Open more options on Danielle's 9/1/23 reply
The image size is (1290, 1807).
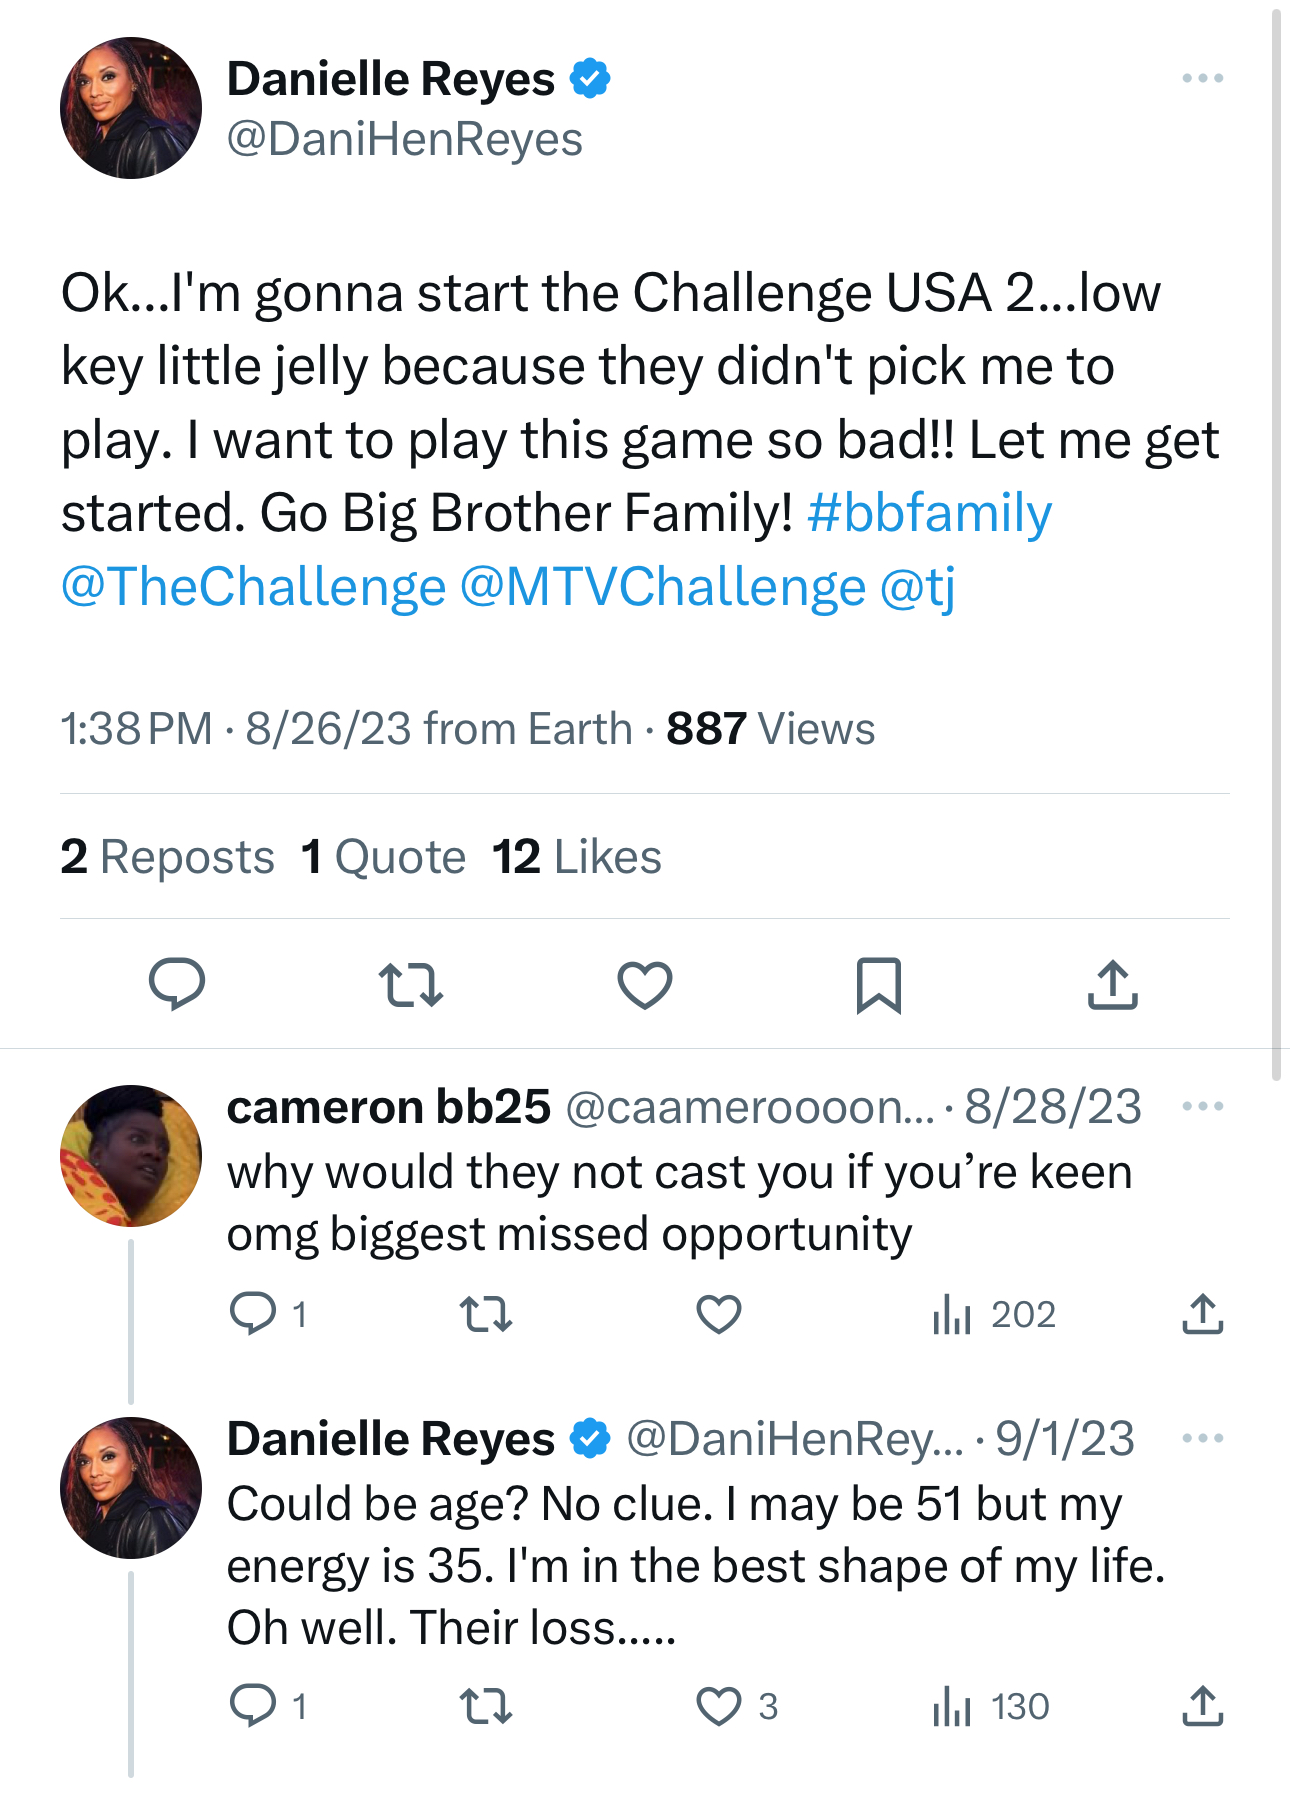pyautogui.click(x=1202, y=1438)
